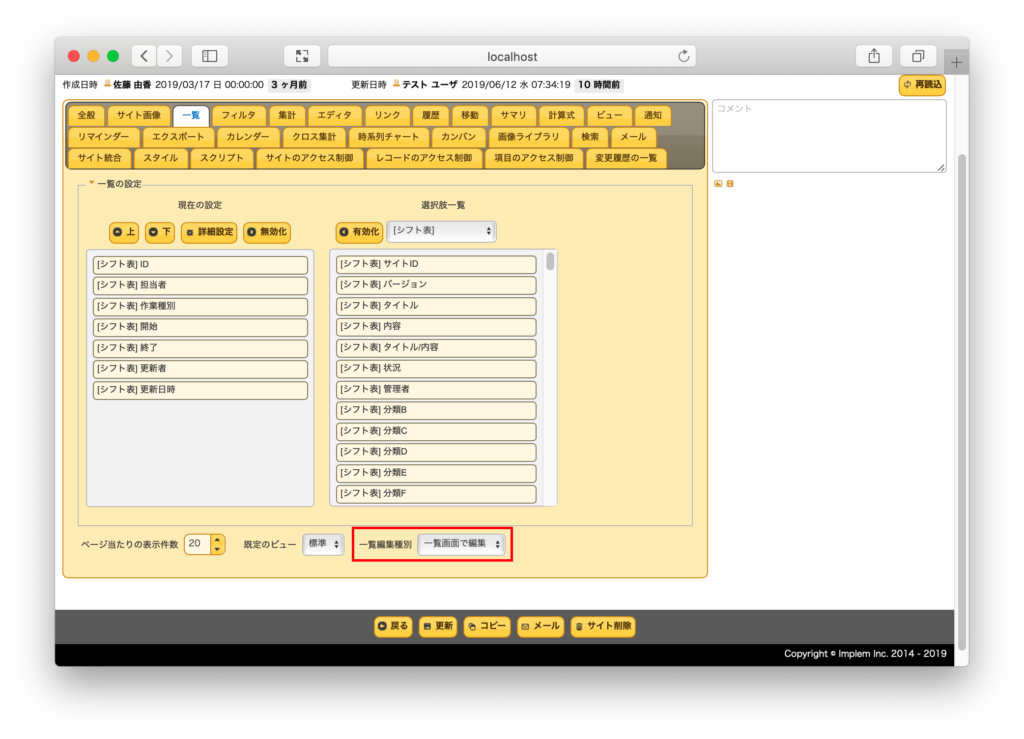Image resolution: width=1024 pixels, height=739 pixels.
Task: Open the スクリプト tab
Action: point(221,158)
